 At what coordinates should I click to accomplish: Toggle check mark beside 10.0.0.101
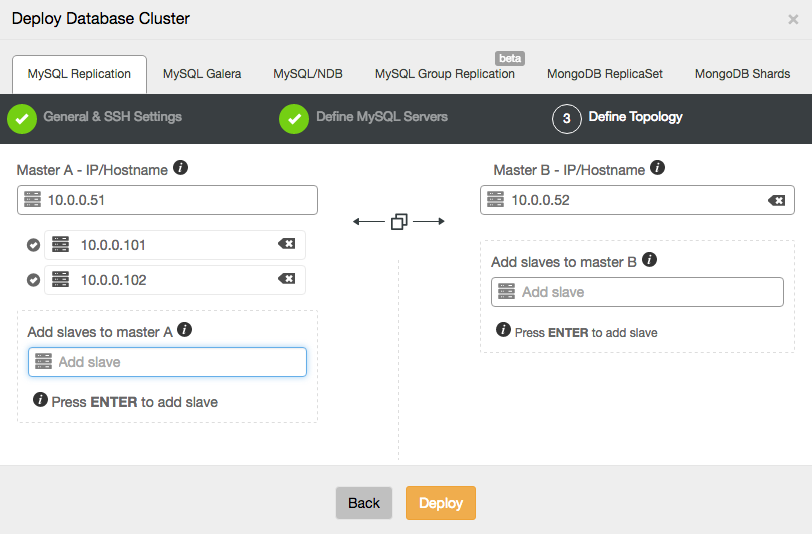pos(34,245)
